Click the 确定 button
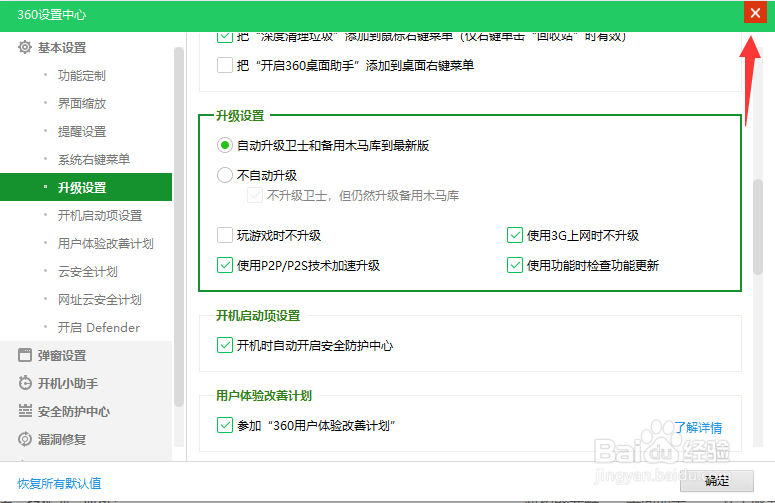The image size is (775, 503). [x=717, y=481]
